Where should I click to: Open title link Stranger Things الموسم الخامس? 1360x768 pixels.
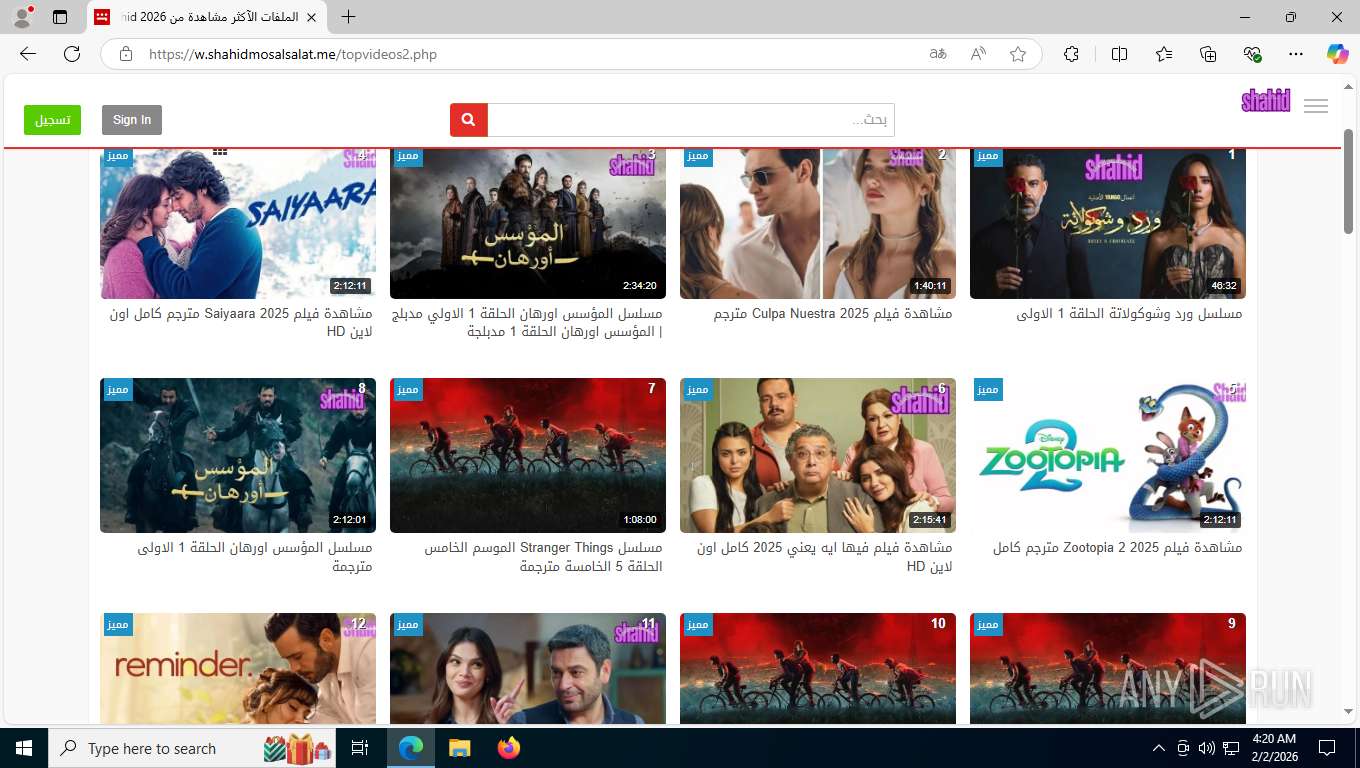click(x=543, y=557)
